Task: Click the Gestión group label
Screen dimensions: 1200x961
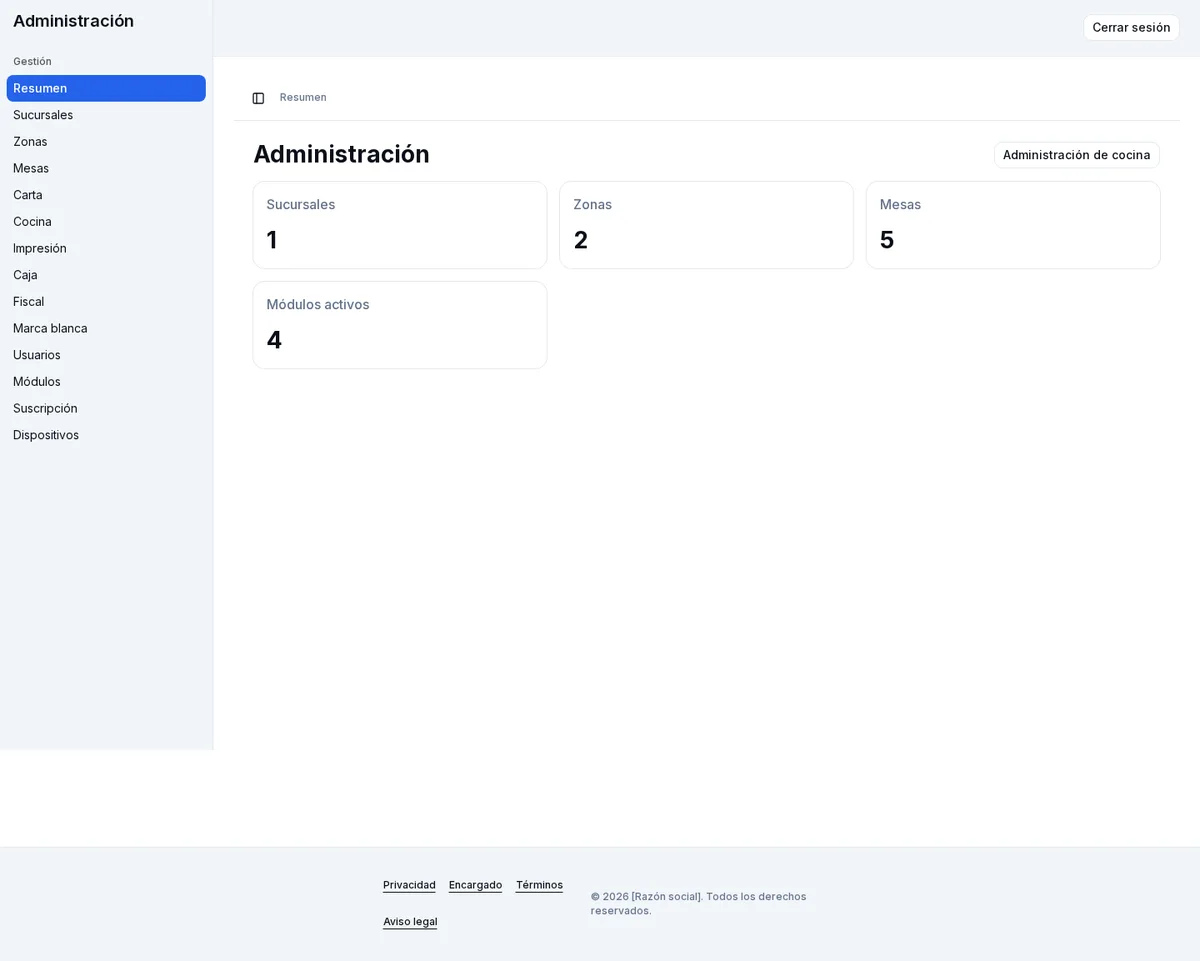Action: pyautogui.click(x=32, y=62)
